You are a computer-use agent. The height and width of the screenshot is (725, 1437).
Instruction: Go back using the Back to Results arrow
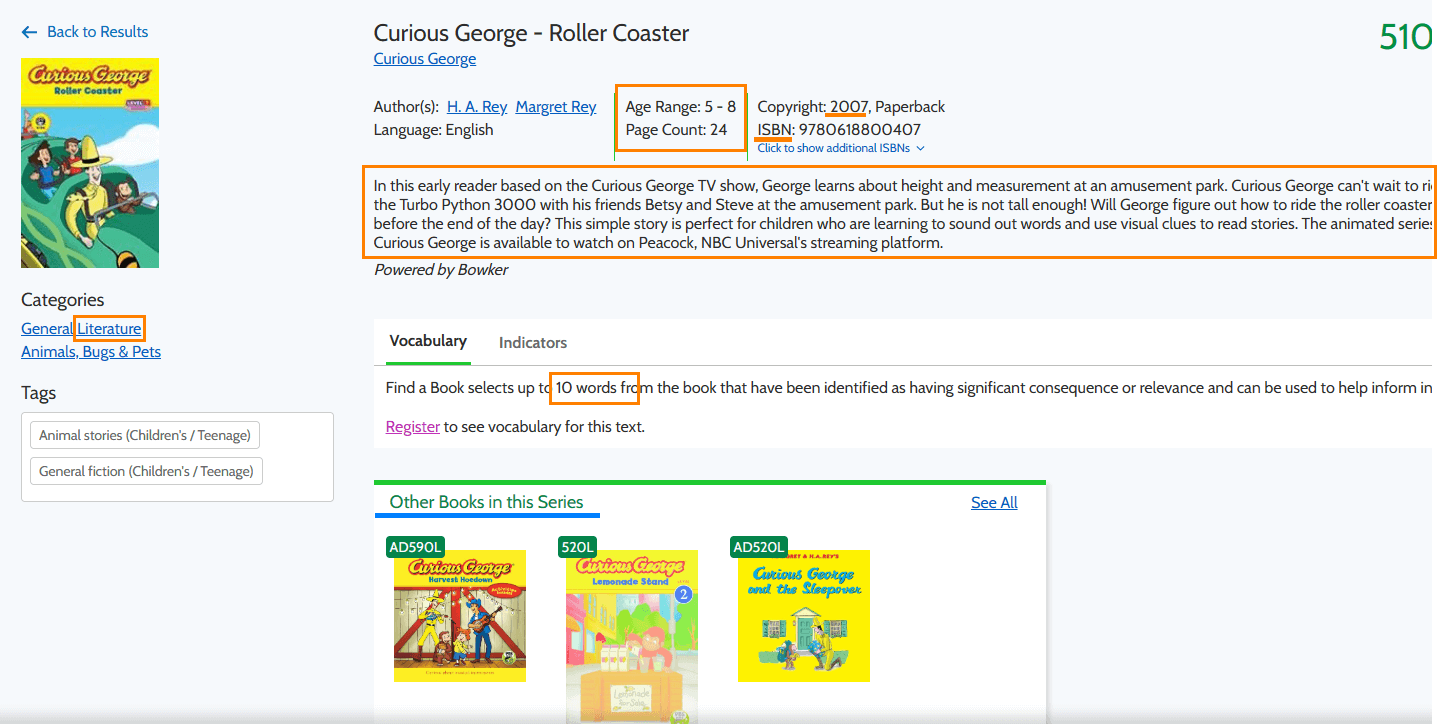click(29, 32)
